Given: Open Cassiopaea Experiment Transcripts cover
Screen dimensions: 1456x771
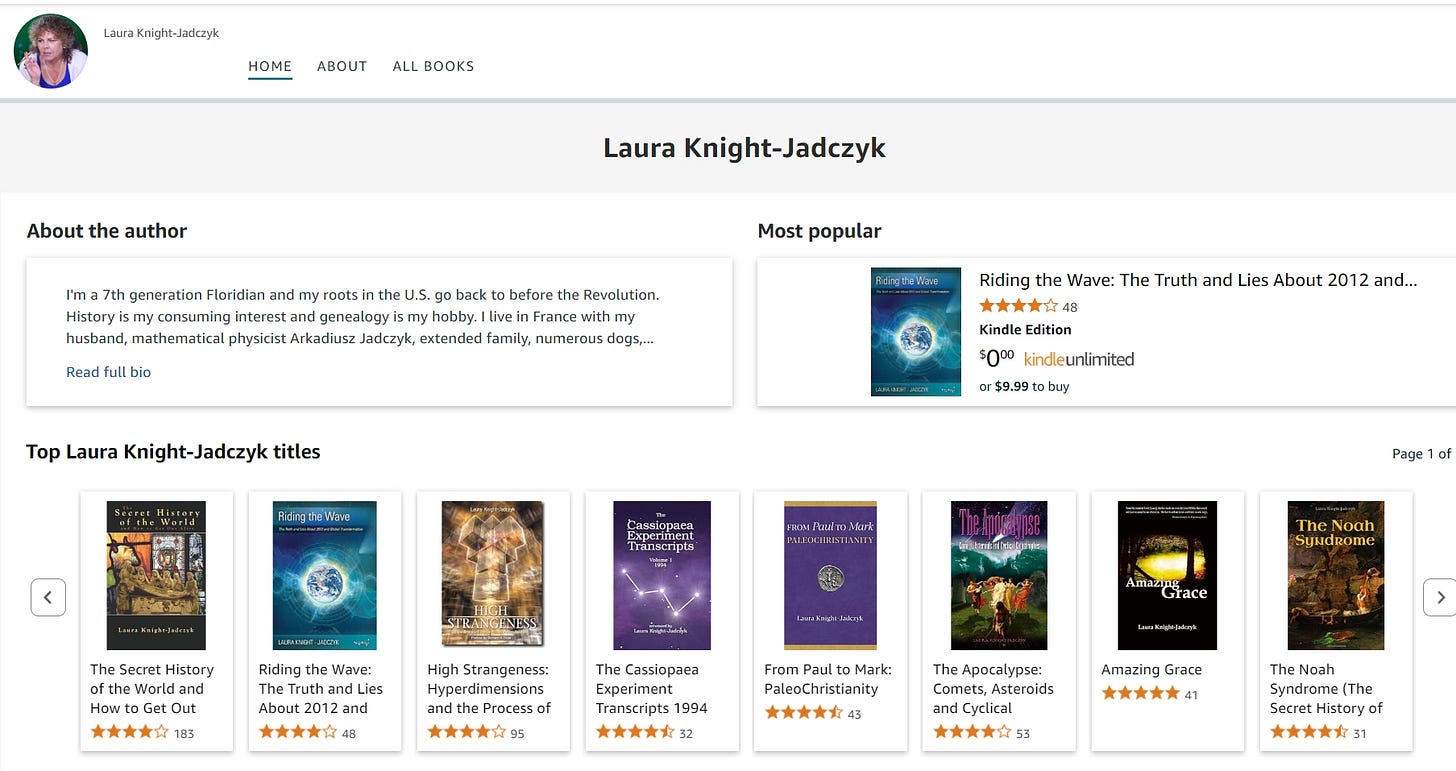Looking at the screenshot, I should coord(661,575).
